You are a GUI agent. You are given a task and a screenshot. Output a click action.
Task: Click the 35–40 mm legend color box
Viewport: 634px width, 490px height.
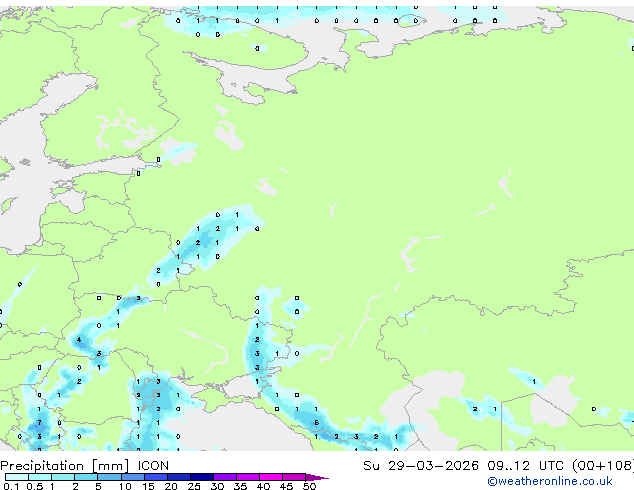[x=248, y=477]
